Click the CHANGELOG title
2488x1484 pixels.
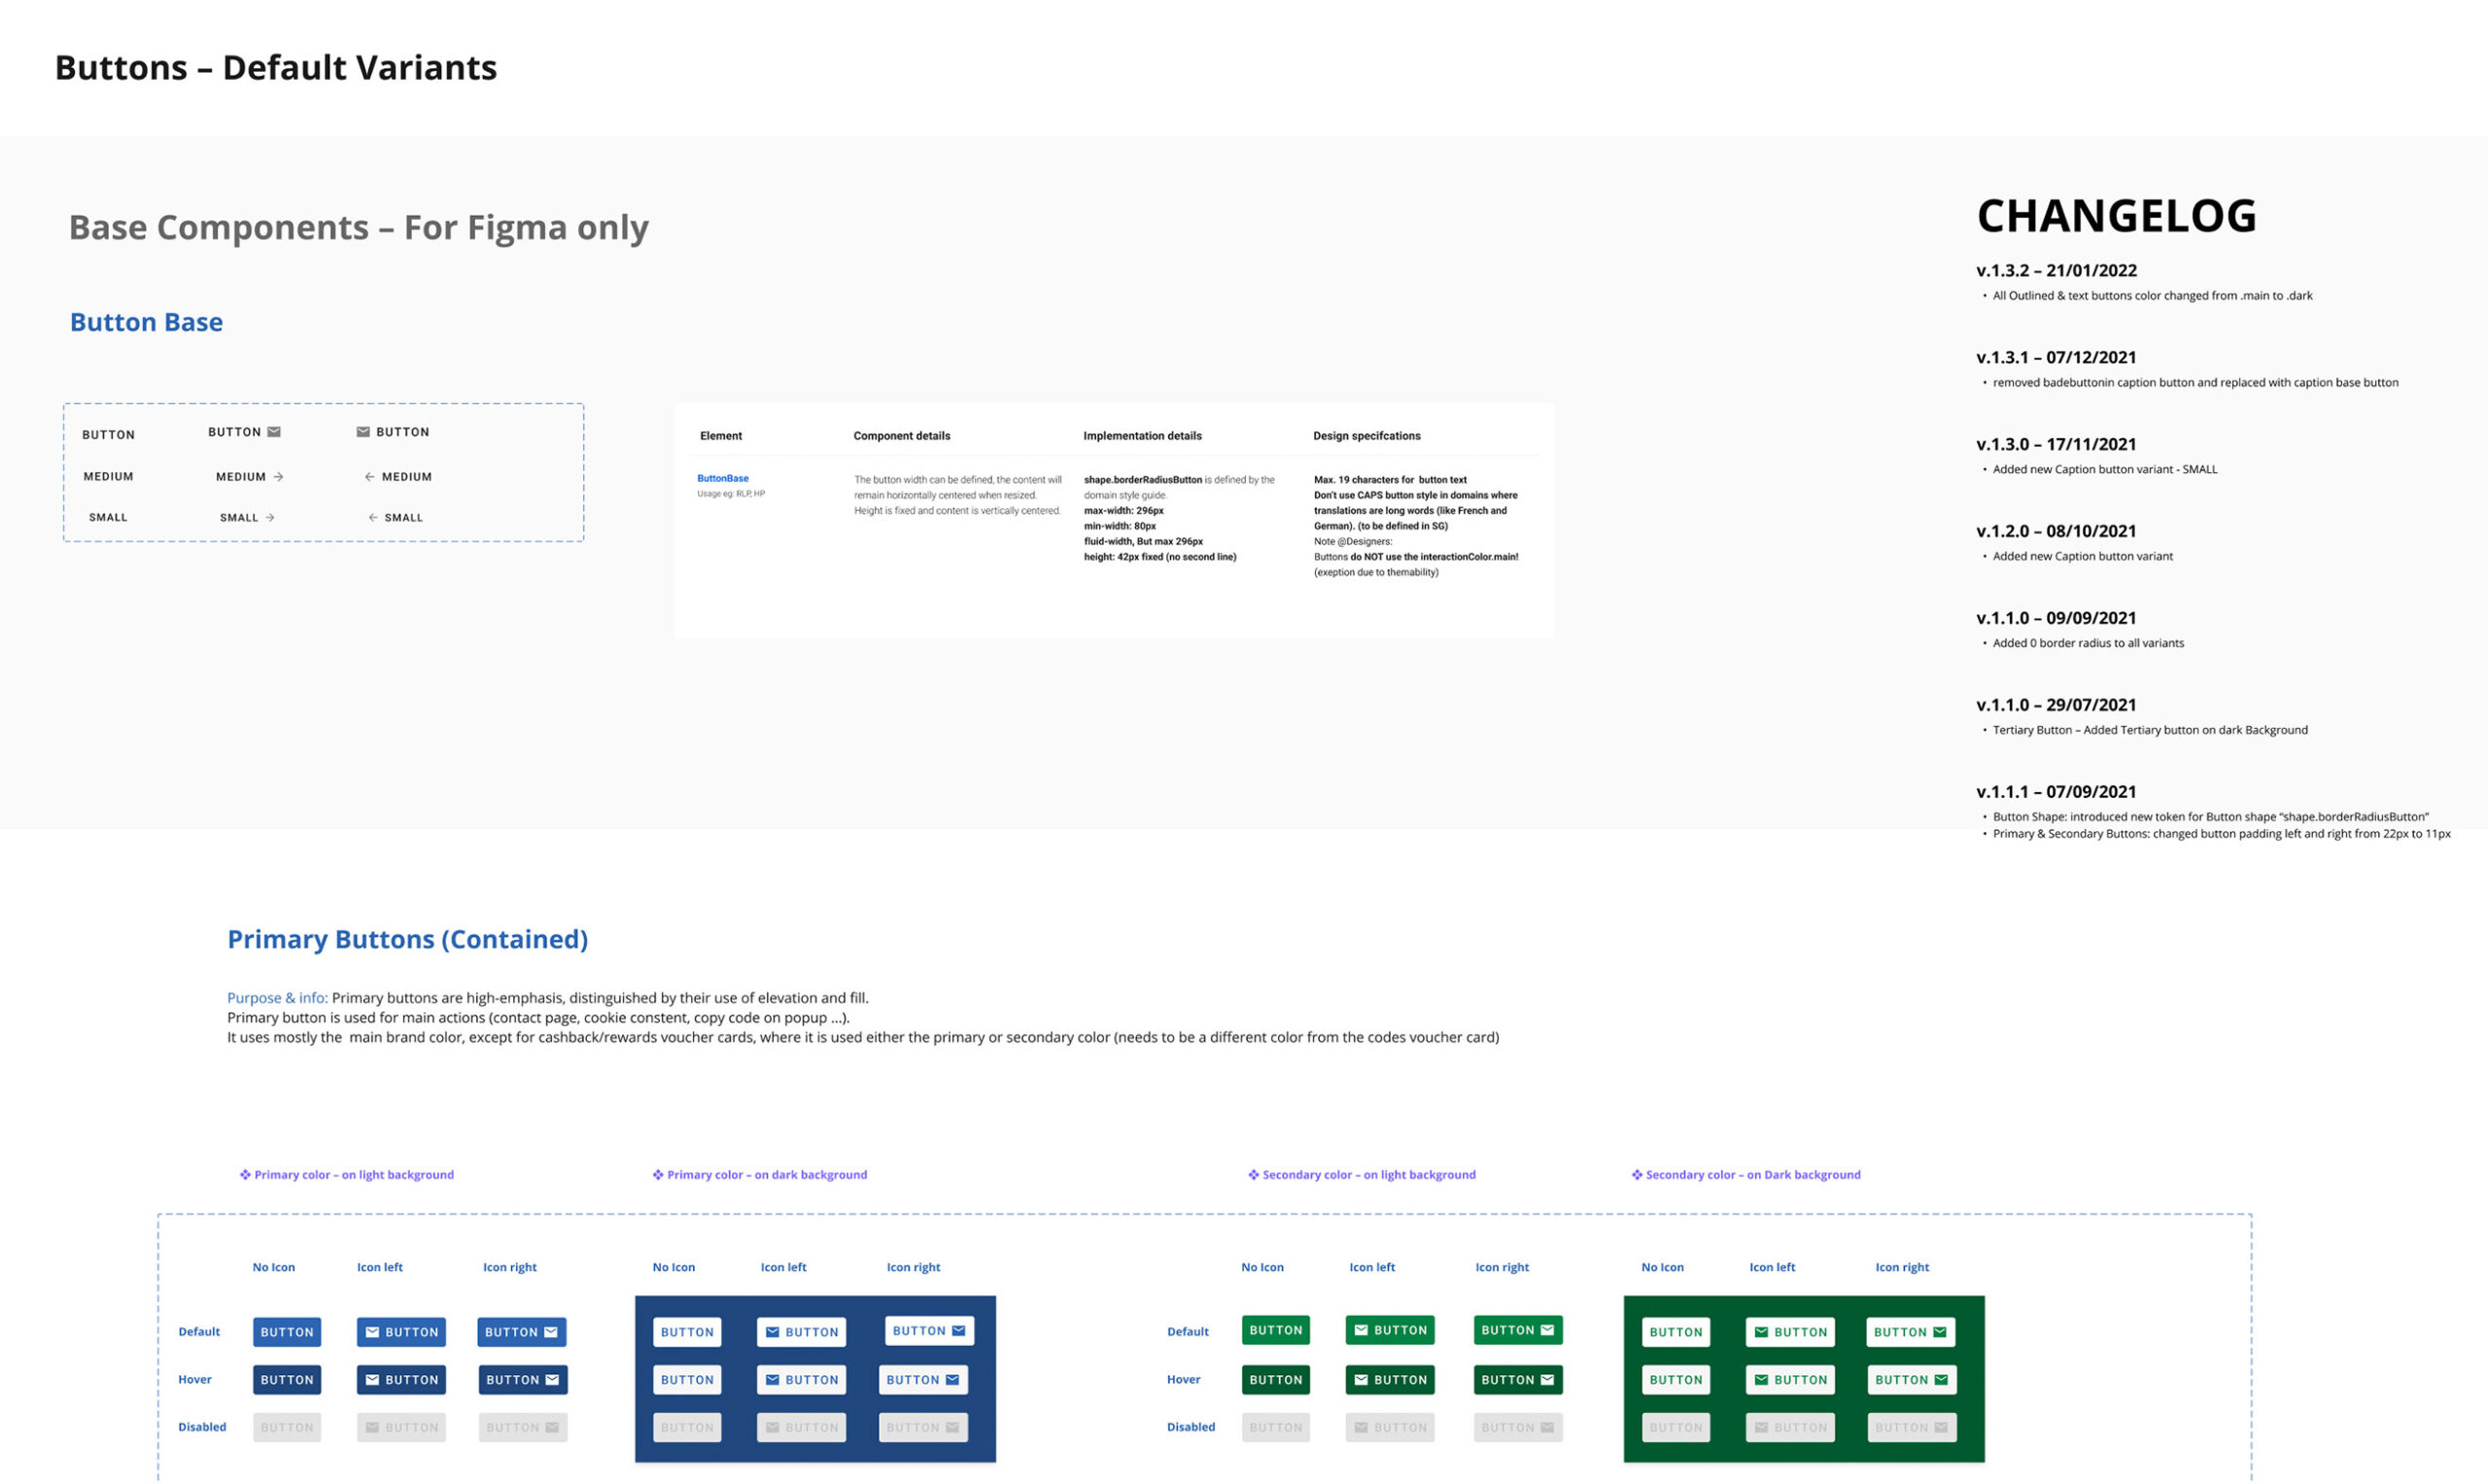[x=2117, y=216]
